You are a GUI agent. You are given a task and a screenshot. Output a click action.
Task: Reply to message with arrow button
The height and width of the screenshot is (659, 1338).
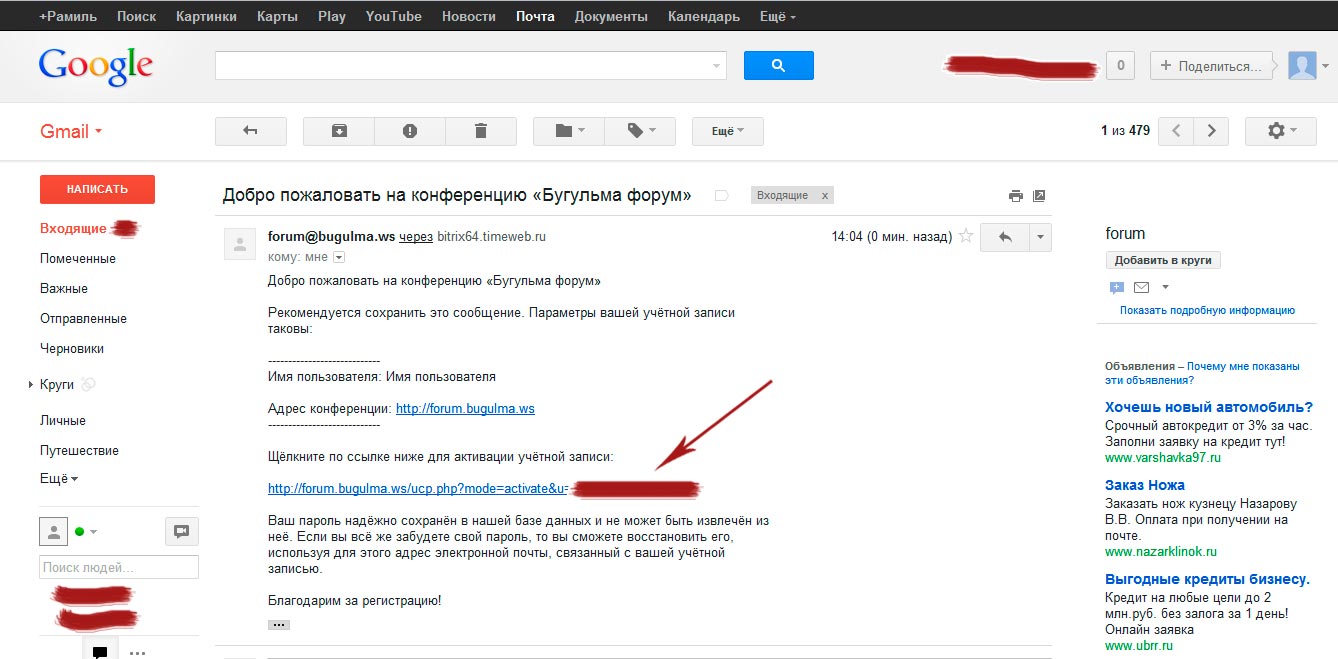[1005, 237]
